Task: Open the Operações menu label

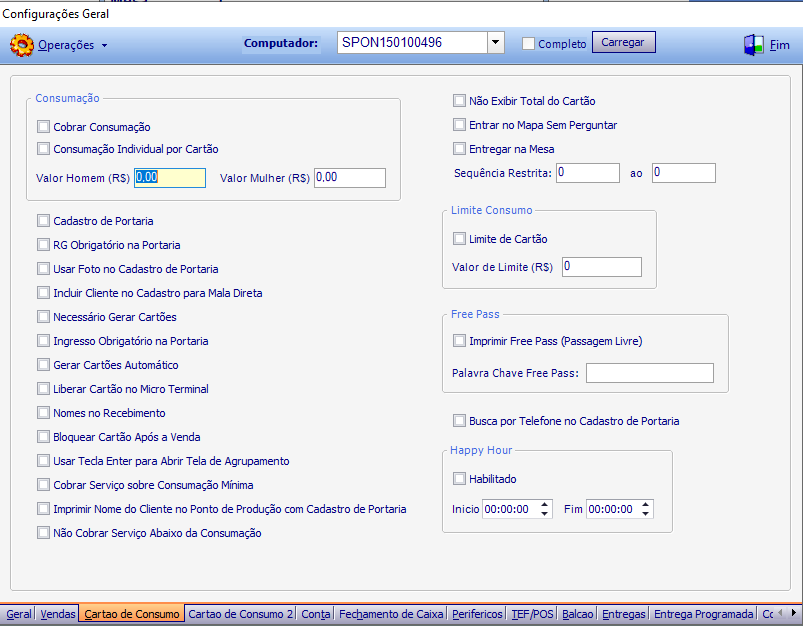Action: click(66, 45)
